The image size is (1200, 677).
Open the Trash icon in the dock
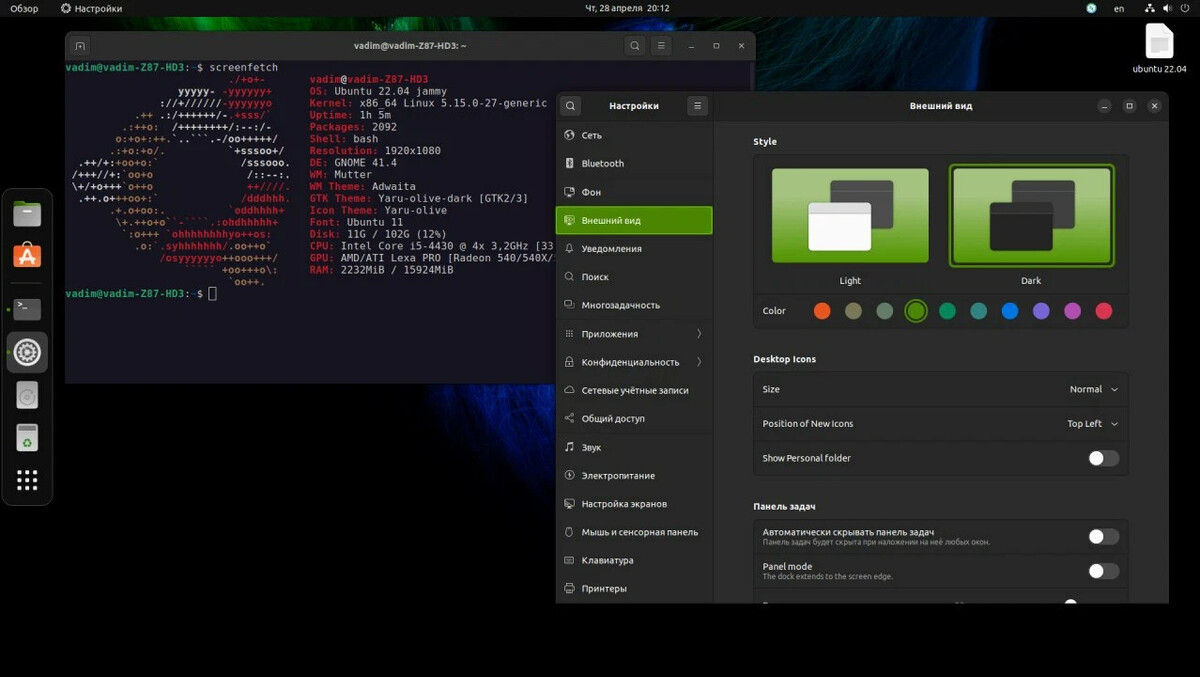(x=27, y=438)
